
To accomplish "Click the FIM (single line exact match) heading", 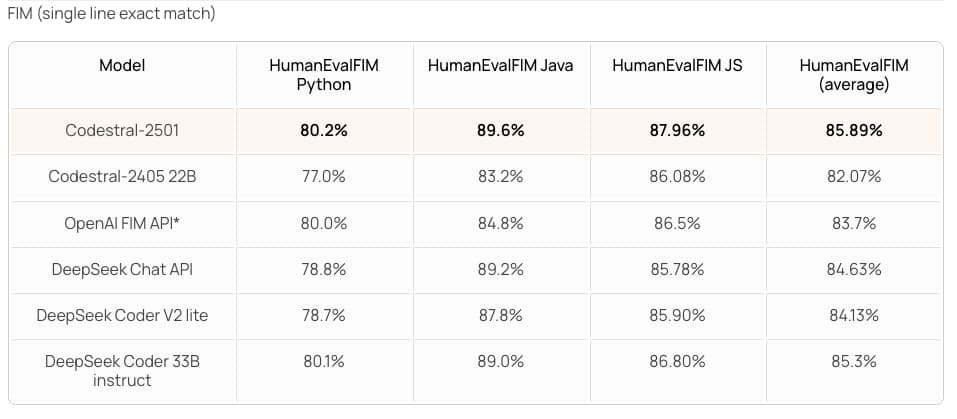I will [111, 15].
